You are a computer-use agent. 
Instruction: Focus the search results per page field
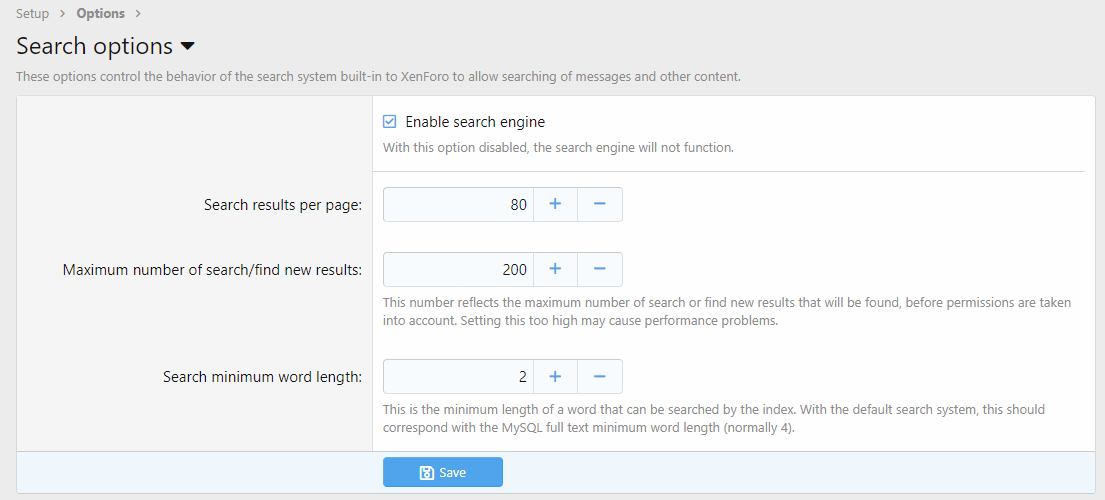click(458, 204)
